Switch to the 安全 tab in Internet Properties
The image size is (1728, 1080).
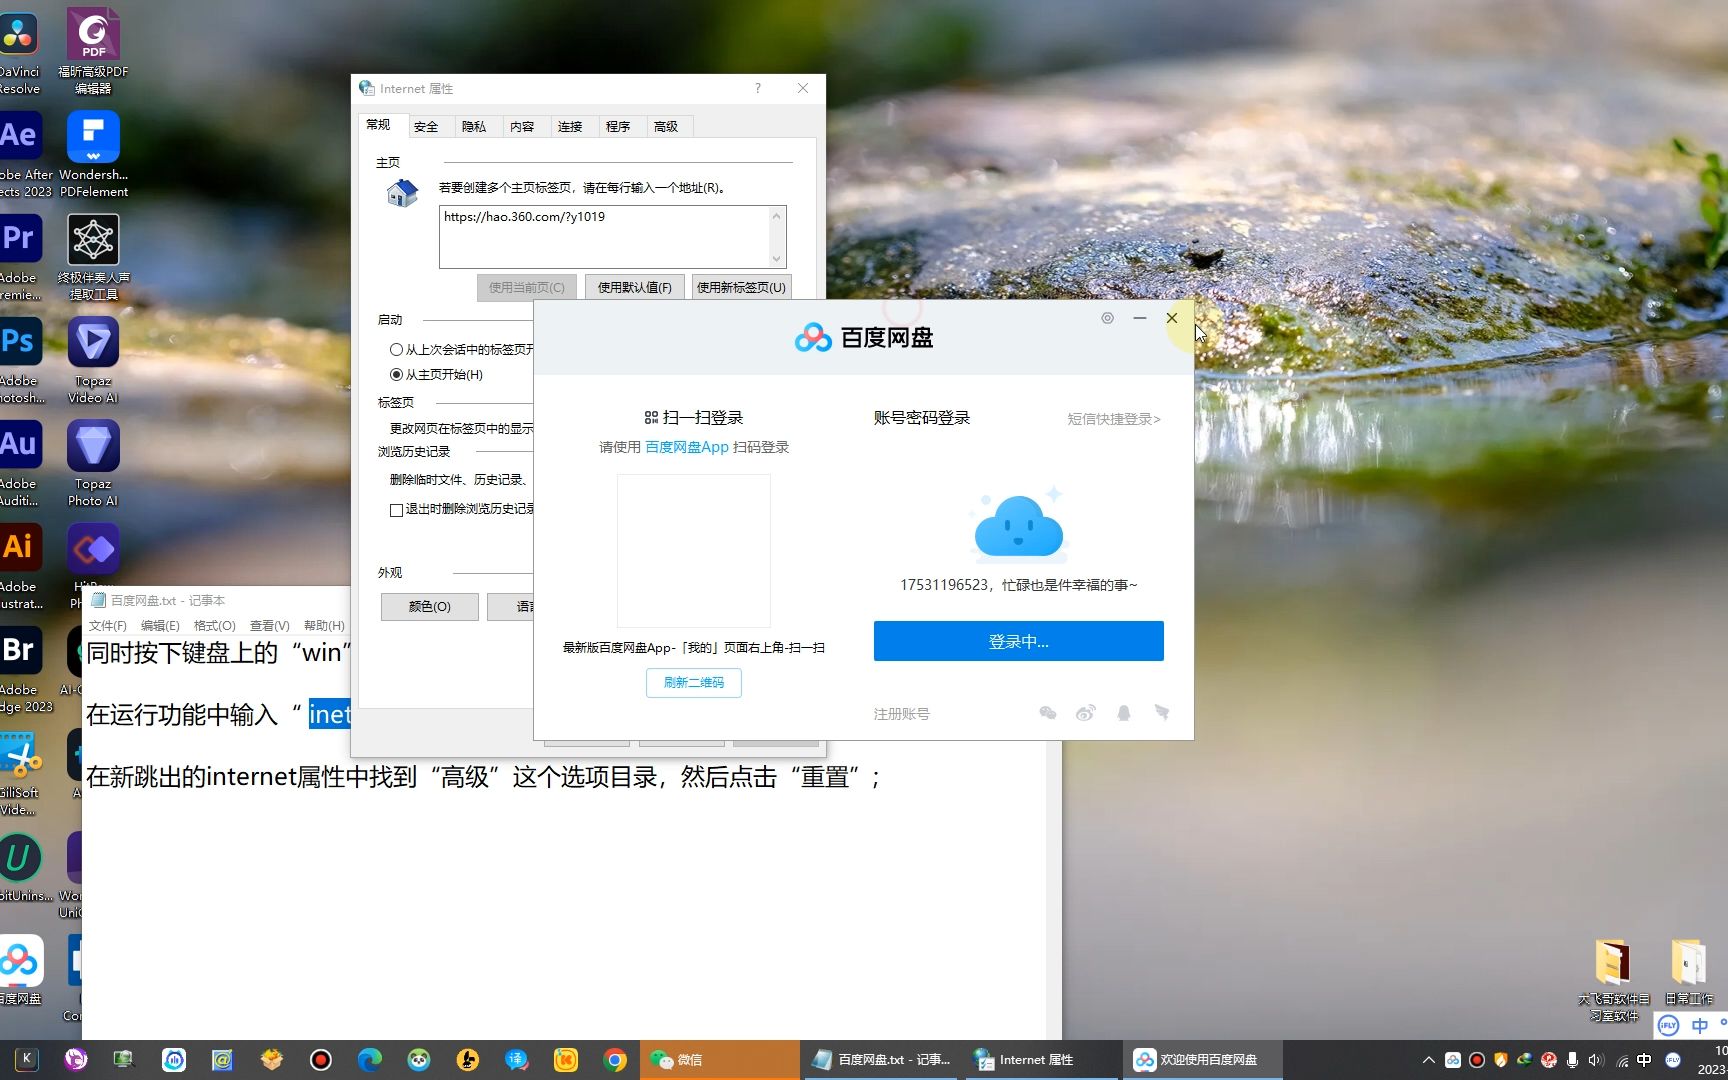[426, 127]
